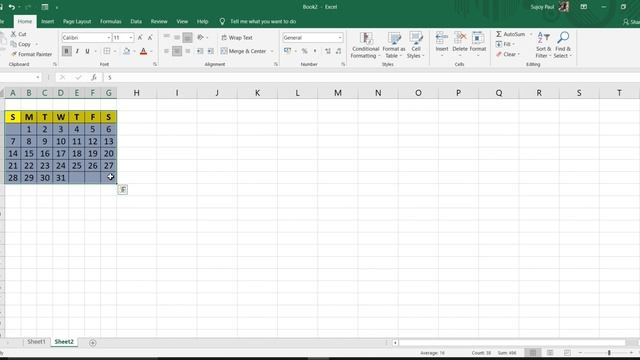Click the Undo icon in Quick Access Toolbar

click(11, 7)
